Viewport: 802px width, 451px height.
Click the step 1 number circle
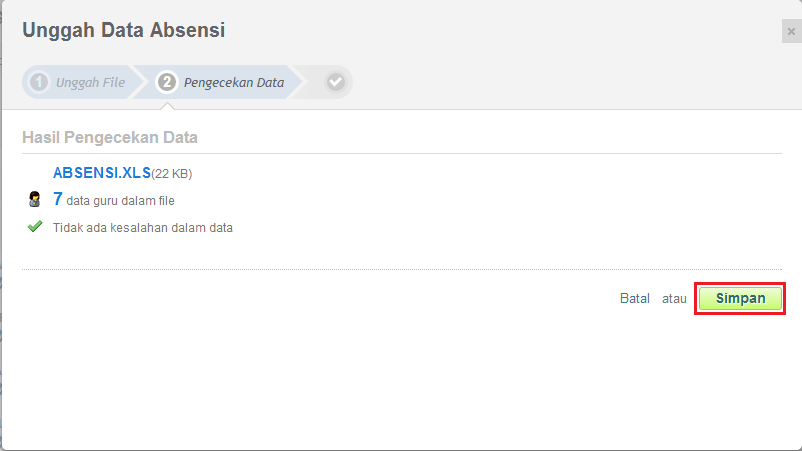click(39, 82)
